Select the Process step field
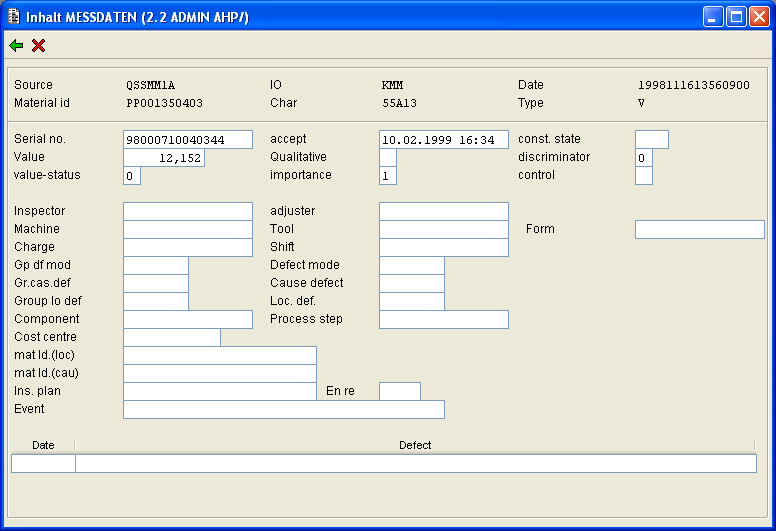Image resolution: width=776 pixels, height=531 pixels. click(x=444, y=319)
